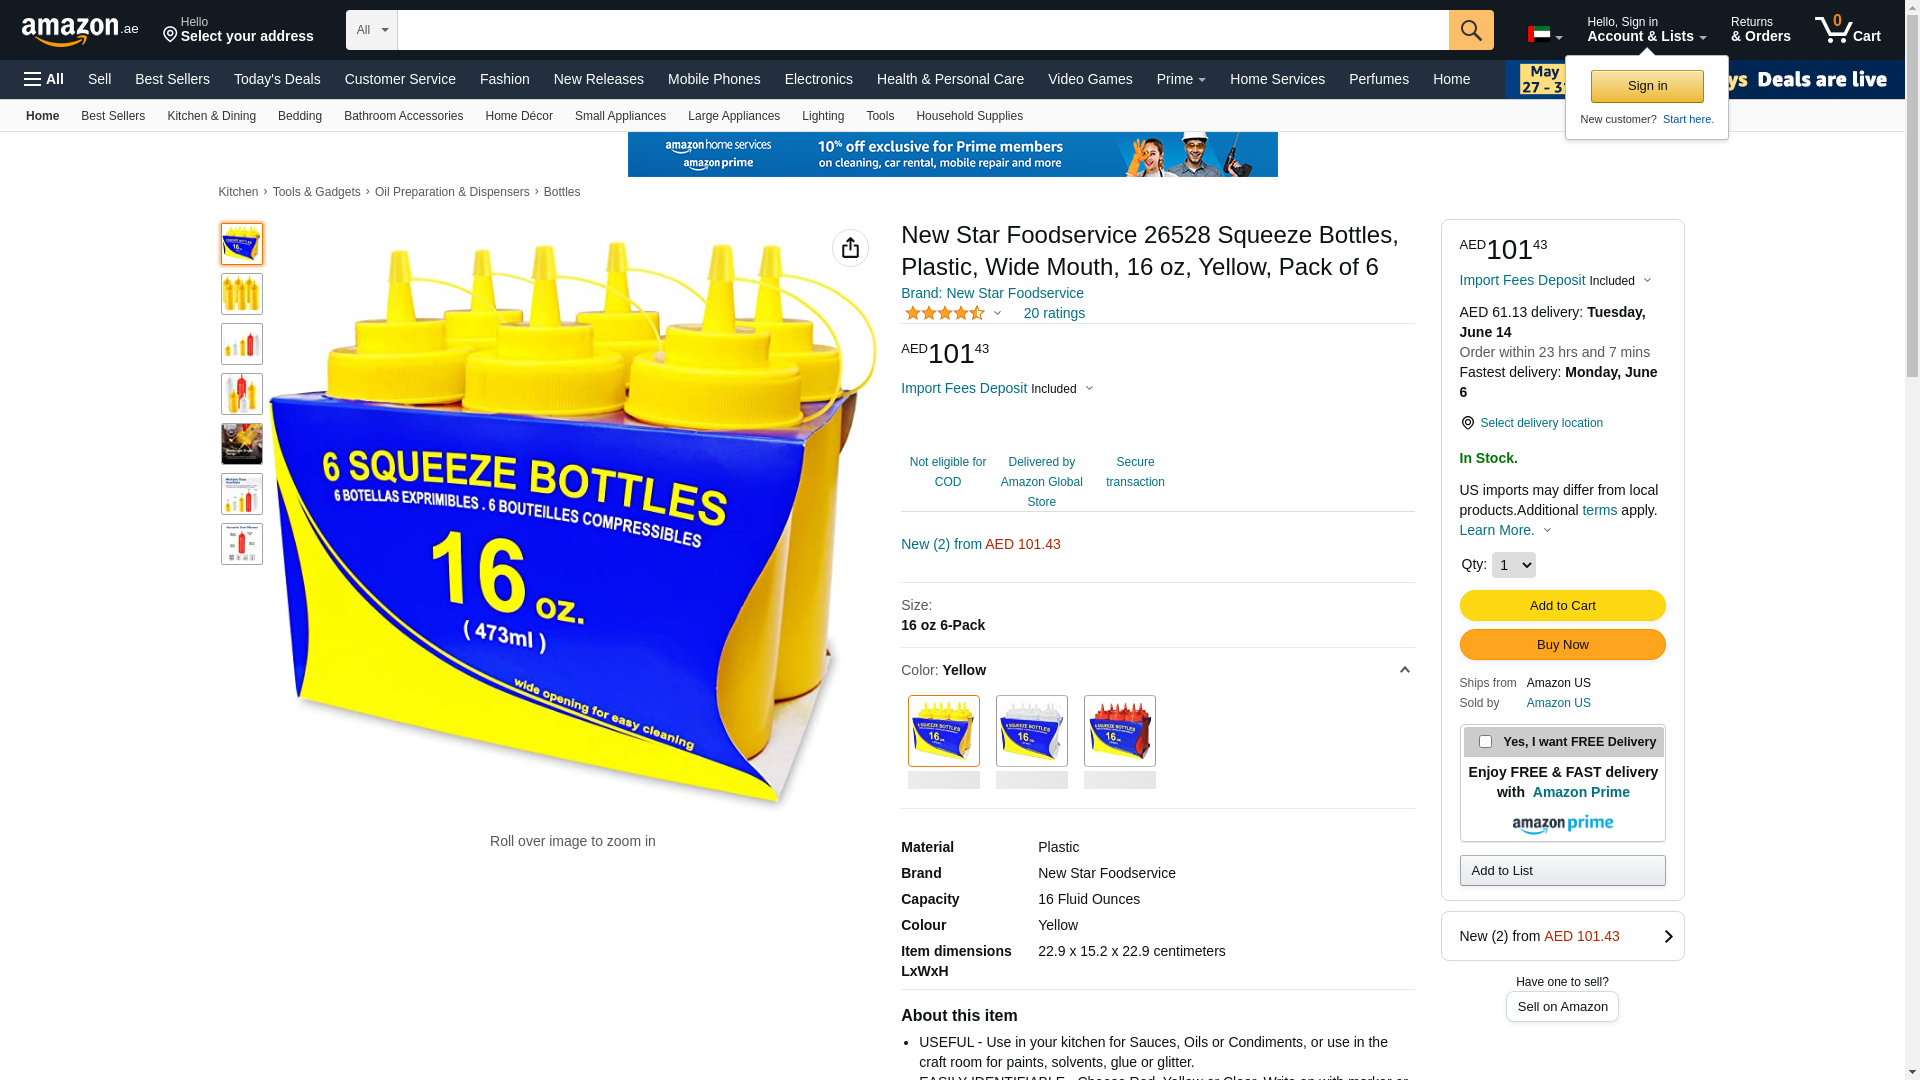Screen dimensions: 1920x1080
Task: Tick the Yes, I want FREE Delivery checkbox
Action: point(1485,742)
